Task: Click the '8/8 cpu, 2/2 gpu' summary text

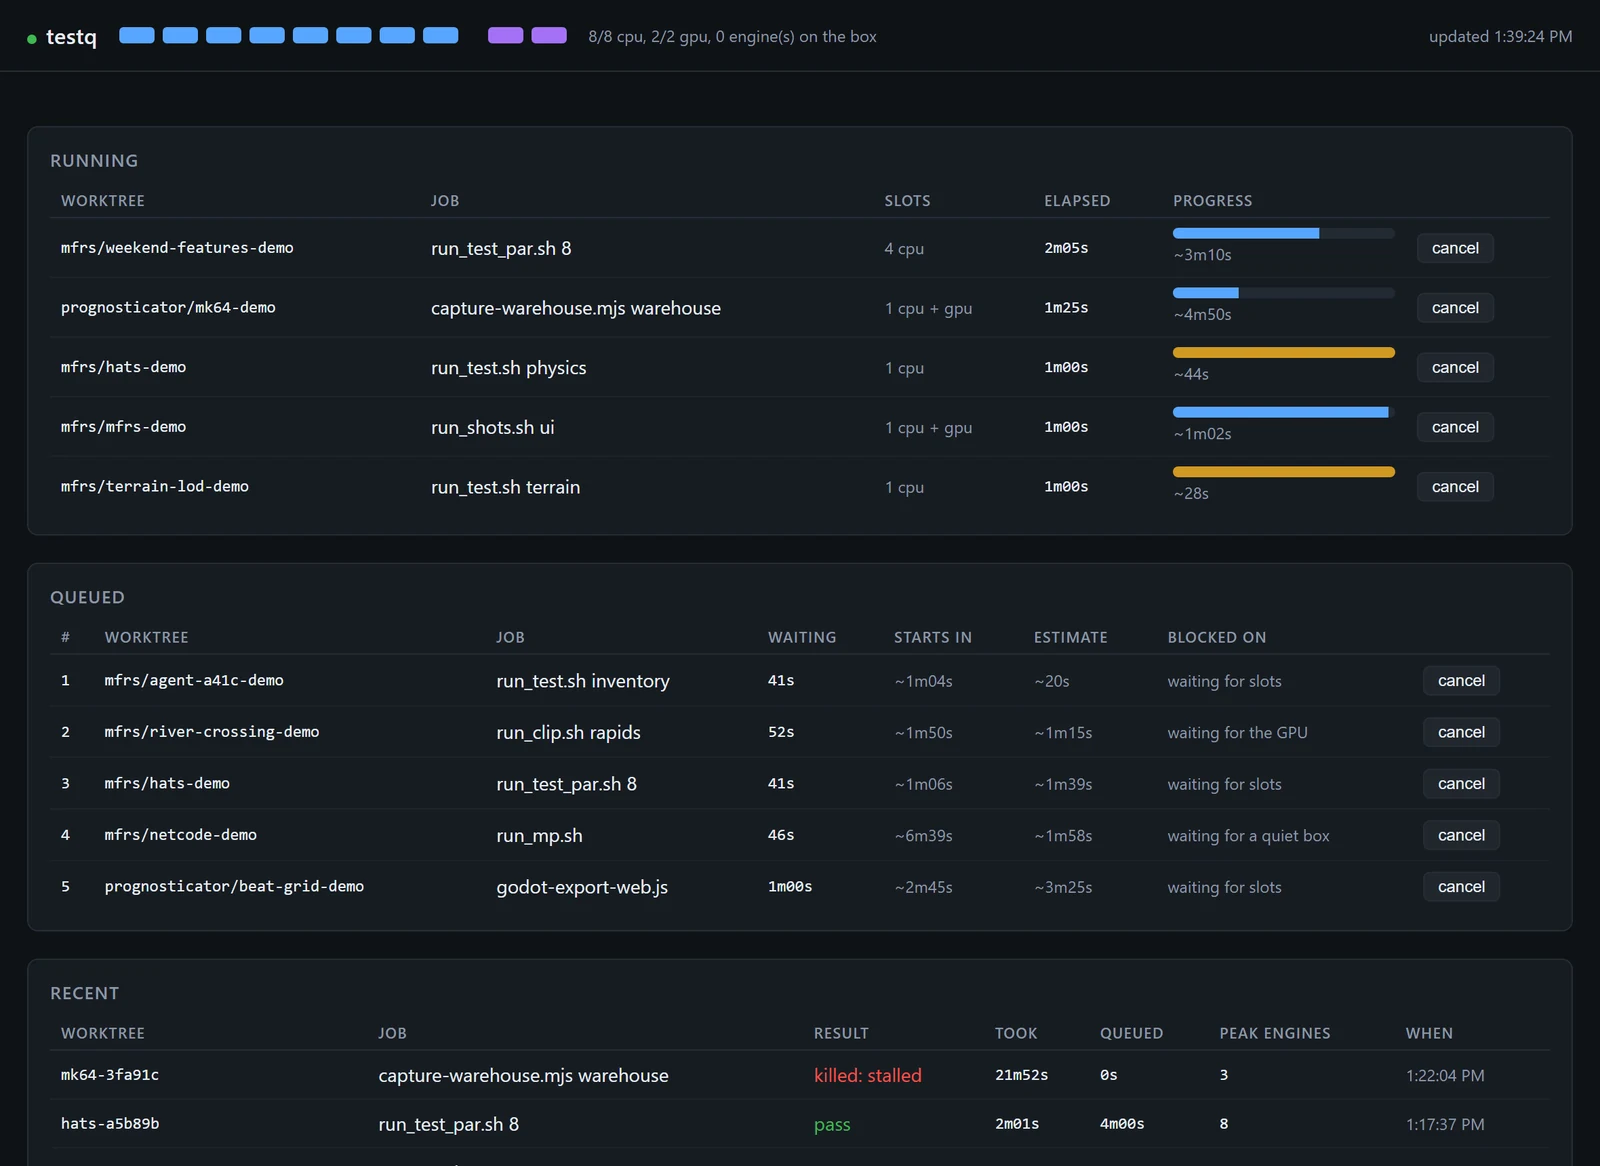Action: pos(732,37)
